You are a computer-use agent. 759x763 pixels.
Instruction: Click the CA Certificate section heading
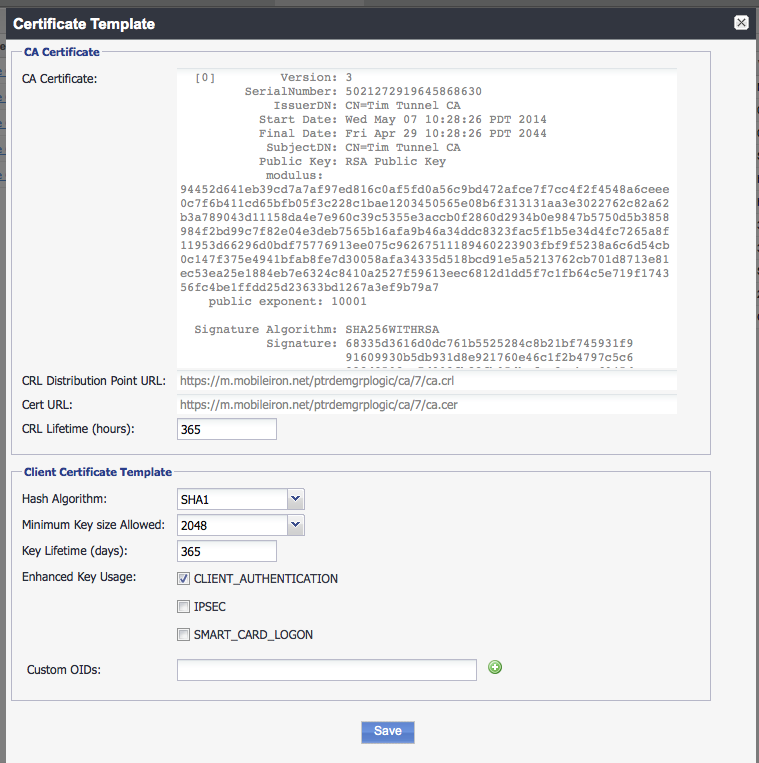pyautogui.click(x=61, y=52)
